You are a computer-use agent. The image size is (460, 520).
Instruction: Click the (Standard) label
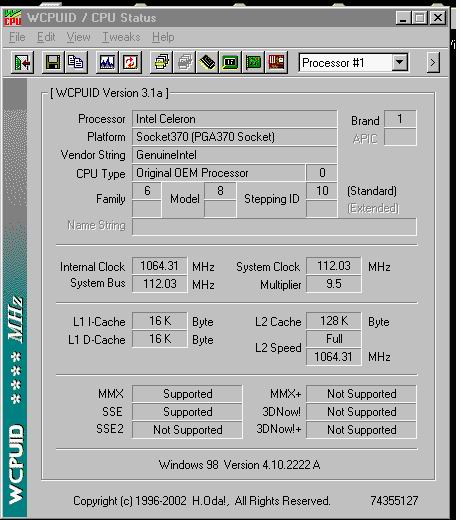[372, 191]
